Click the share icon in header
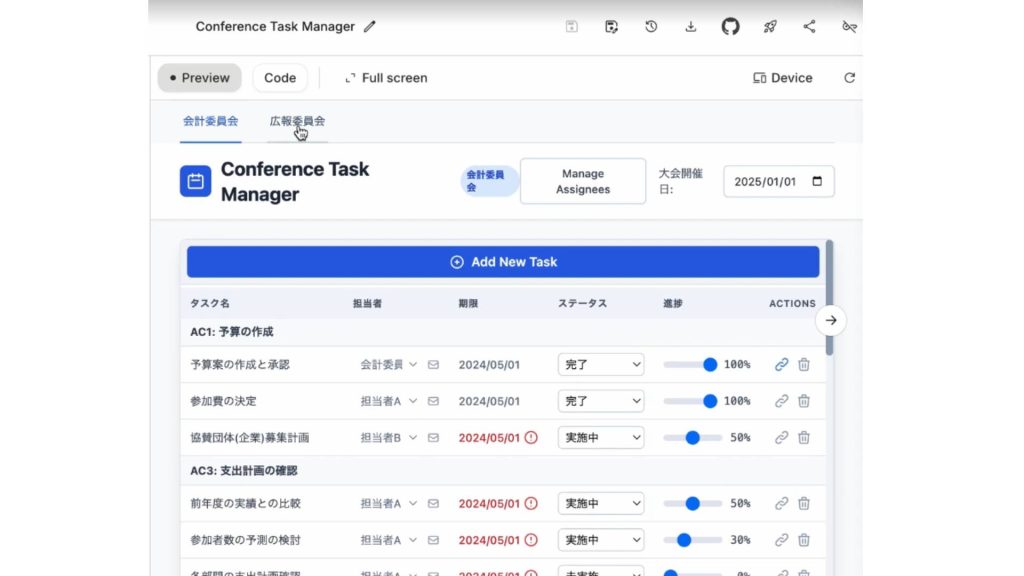Viewport: 1024px width, 576px height. click(x=810, y=27)
